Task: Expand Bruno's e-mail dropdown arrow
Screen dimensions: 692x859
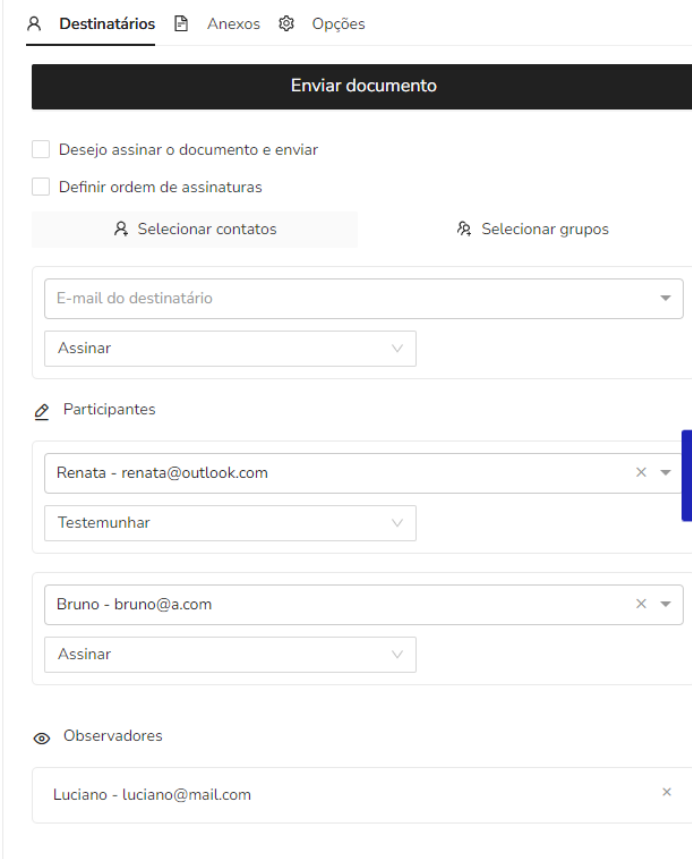Action: (x=665, y=604)
